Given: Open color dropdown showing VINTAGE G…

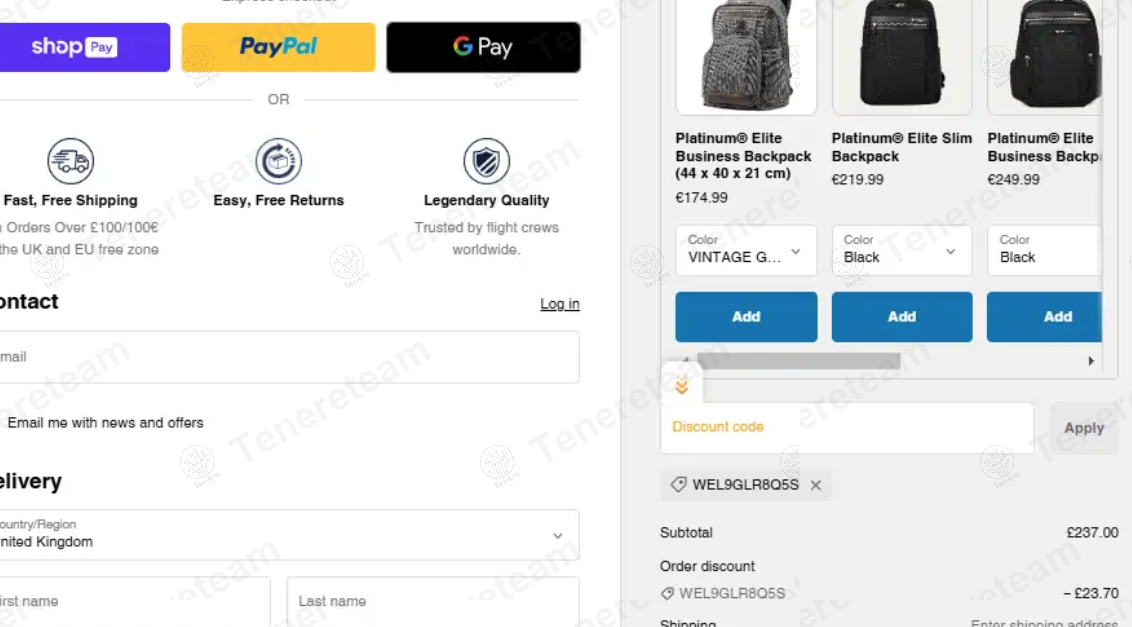Looking at the screenshot, I should click(x=746, y=250).
